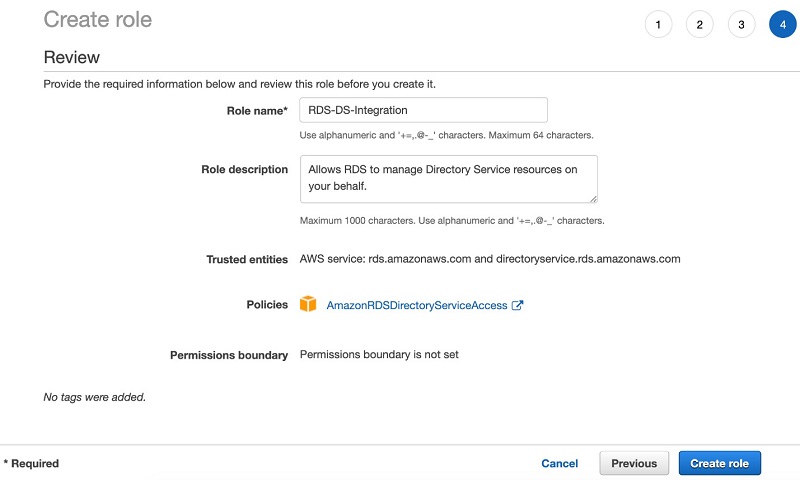Open the AmazonRDSDirectoryServiceAccess policy link
The width and height of the screenshot is (800, 480).
(417, 305)
